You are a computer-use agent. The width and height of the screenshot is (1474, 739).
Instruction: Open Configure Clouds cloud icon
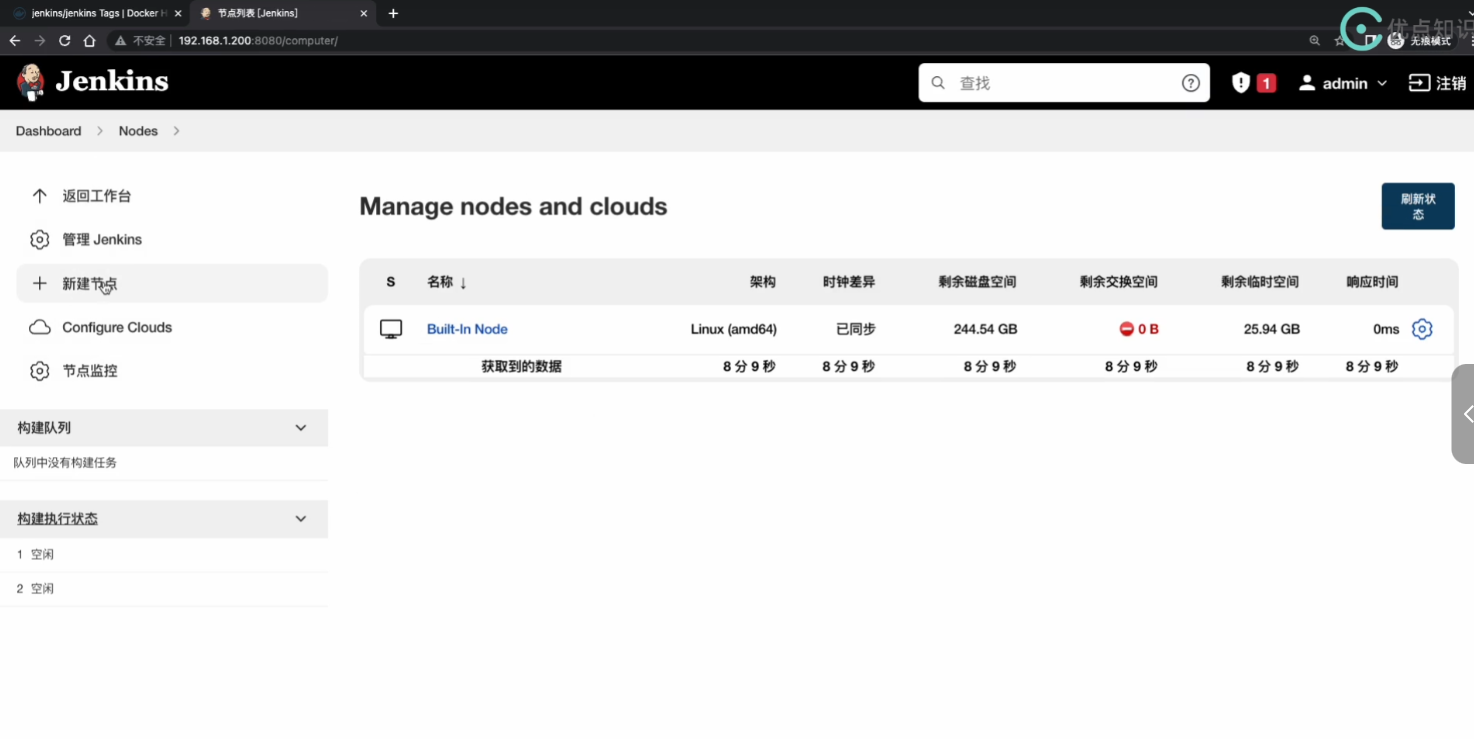39,327
